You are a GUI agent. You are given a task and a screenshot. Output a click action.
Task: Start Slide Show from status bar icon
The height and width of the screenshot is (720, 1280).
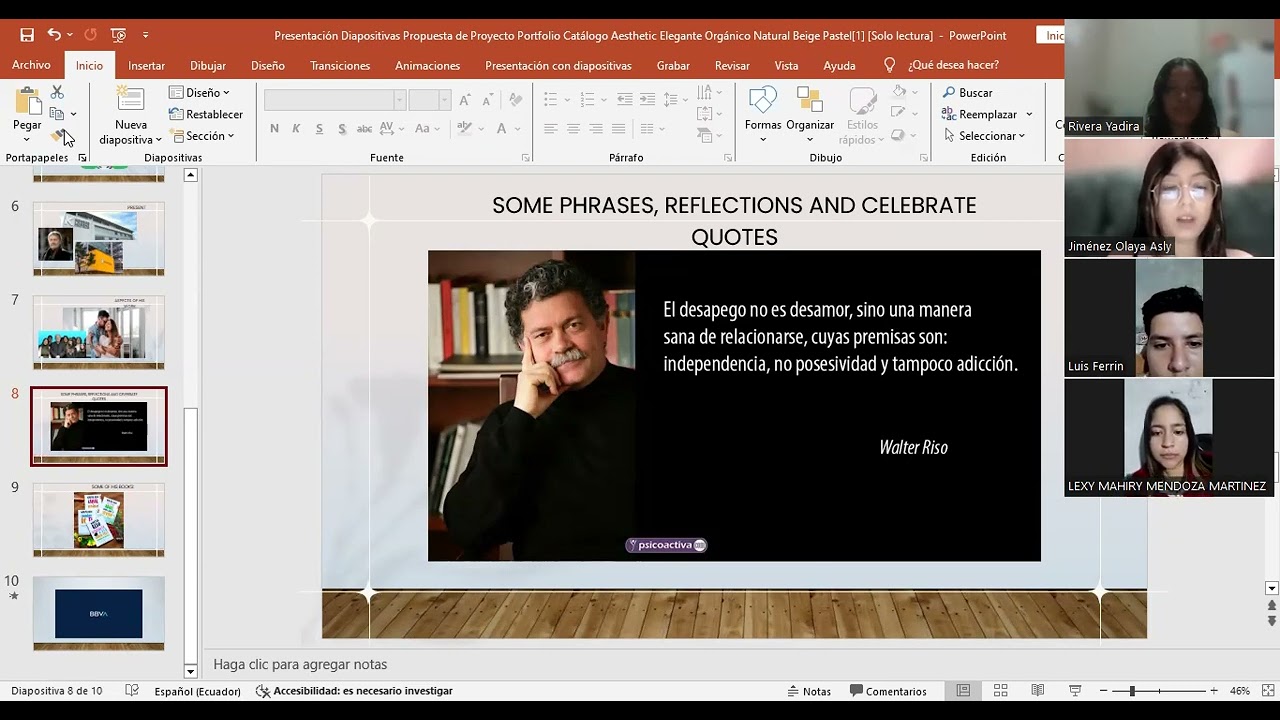1075,691
